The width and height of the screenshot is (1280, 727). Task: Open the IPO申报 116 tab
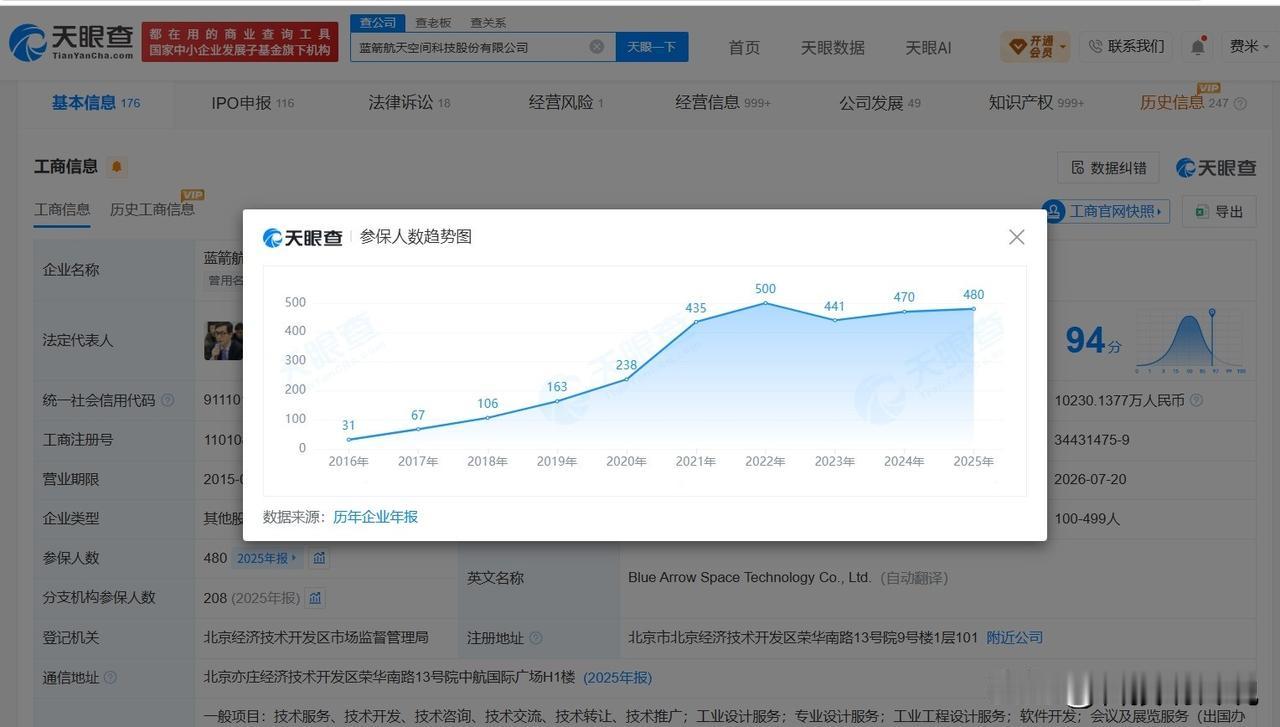click(253, 103)
